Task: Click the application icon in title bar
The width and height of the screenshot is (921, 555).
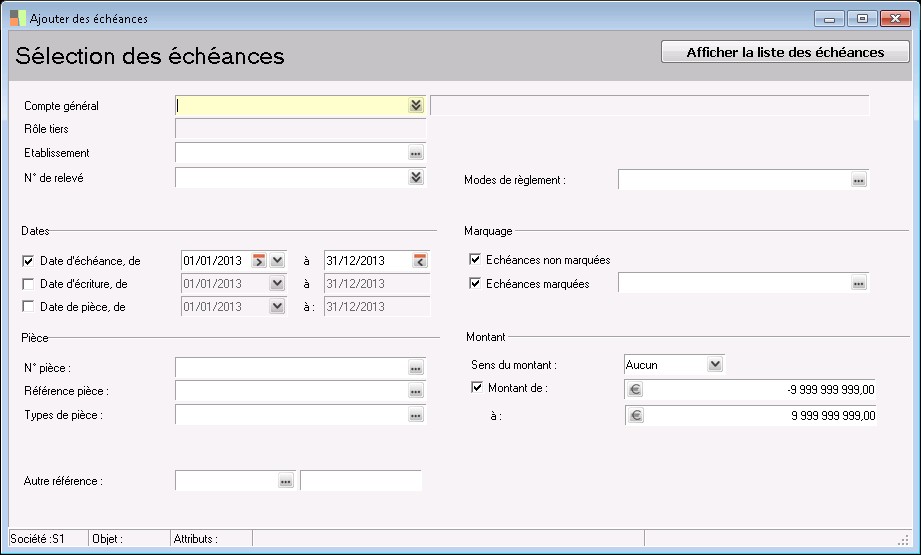Action: [x=18, y=18]
